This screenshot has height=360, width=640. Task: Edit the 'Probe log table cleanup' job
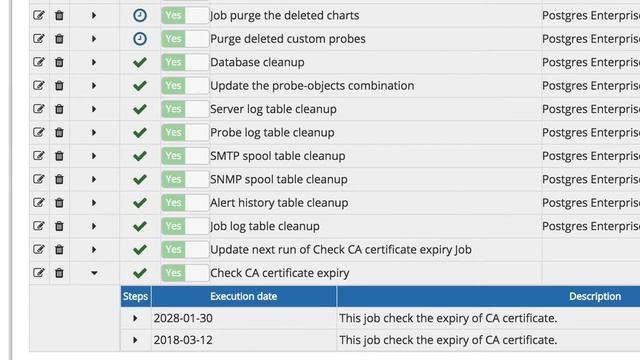click(x=39, y=132)
